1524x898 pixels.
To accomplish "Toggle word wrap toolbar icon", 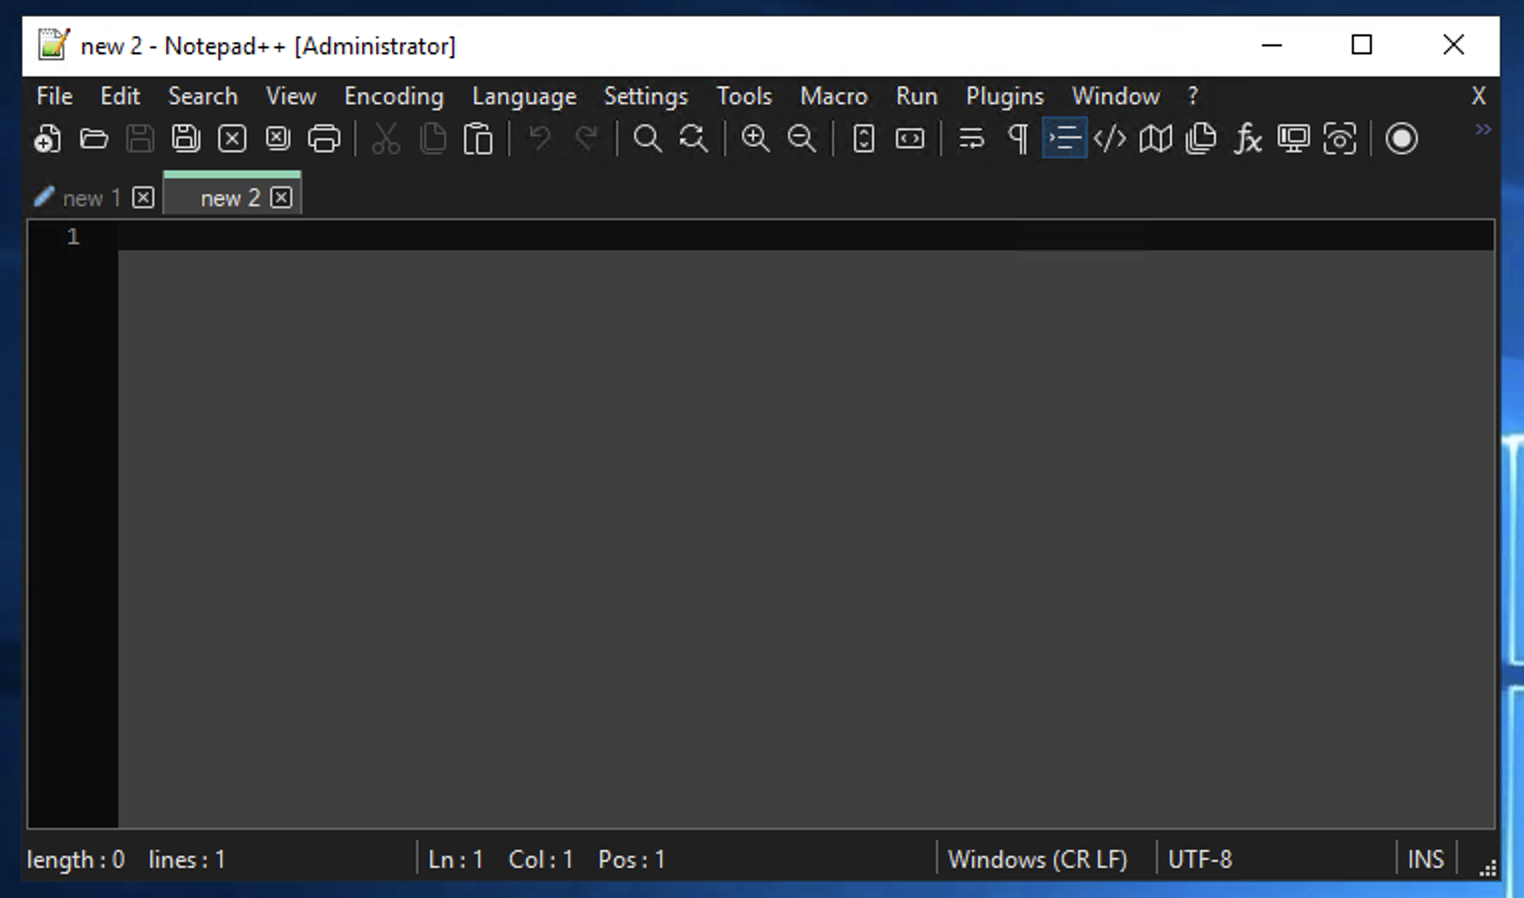I will pos(972,138).
